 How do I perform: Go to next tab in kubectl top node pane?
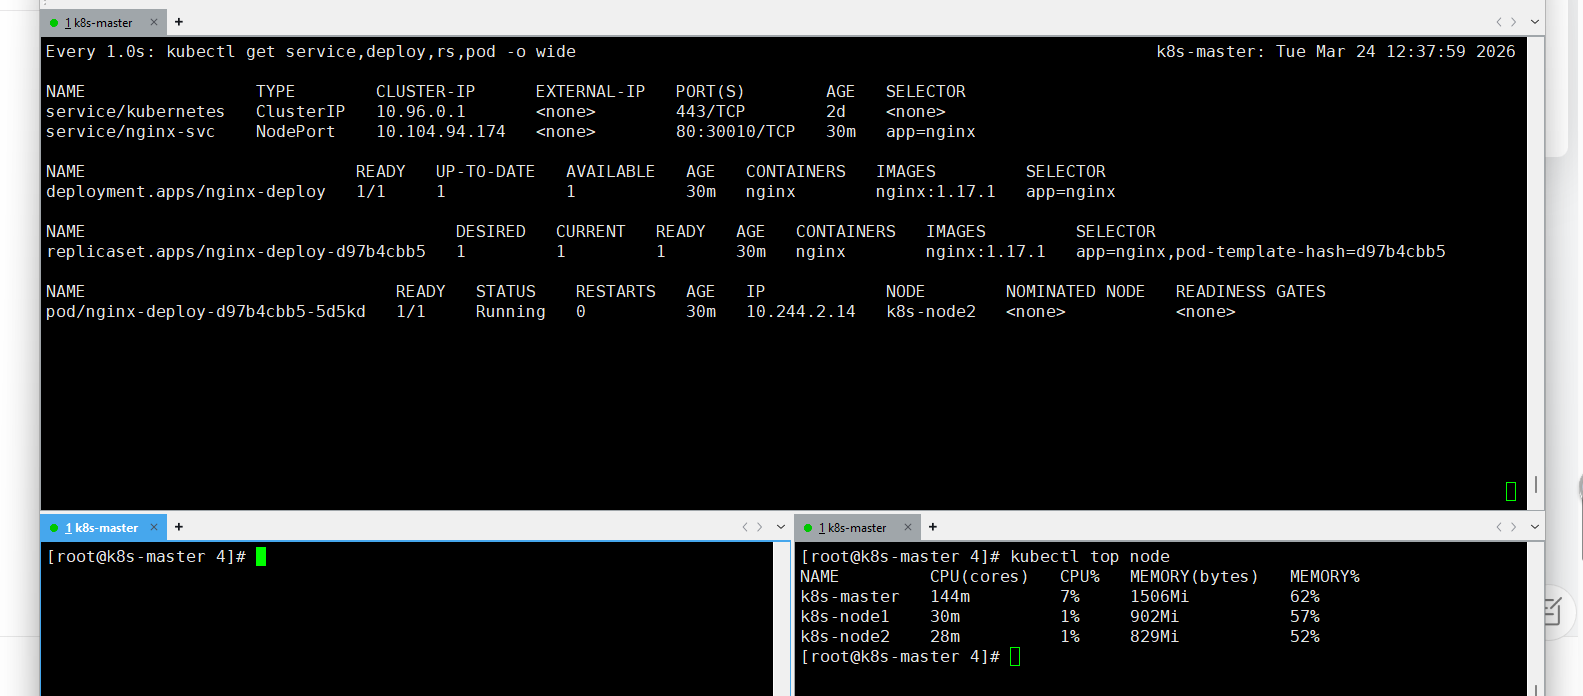(1514, 527)
